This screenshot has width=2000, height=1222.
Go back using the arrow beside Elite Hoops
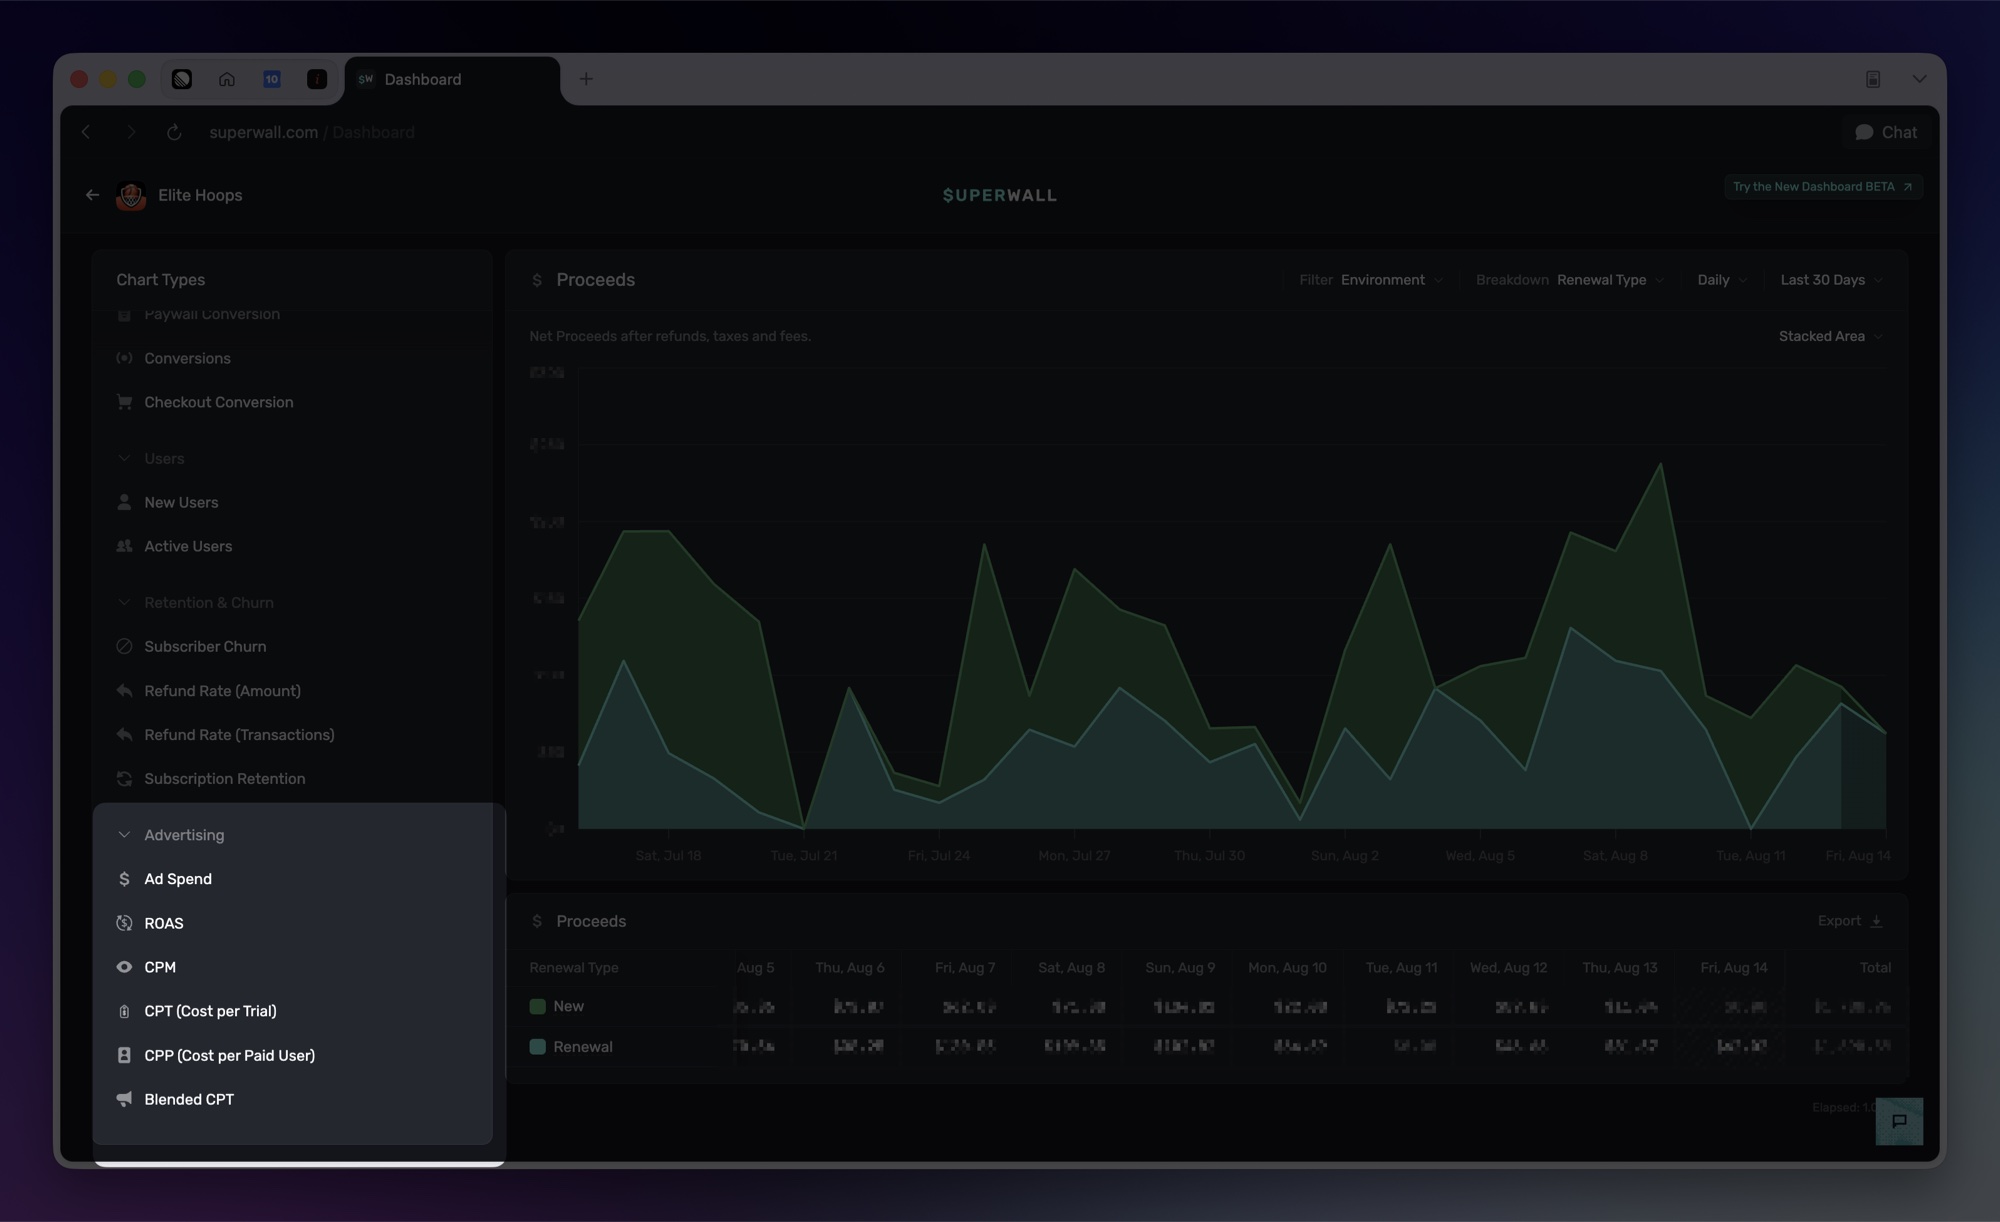(x=92, y=195)
